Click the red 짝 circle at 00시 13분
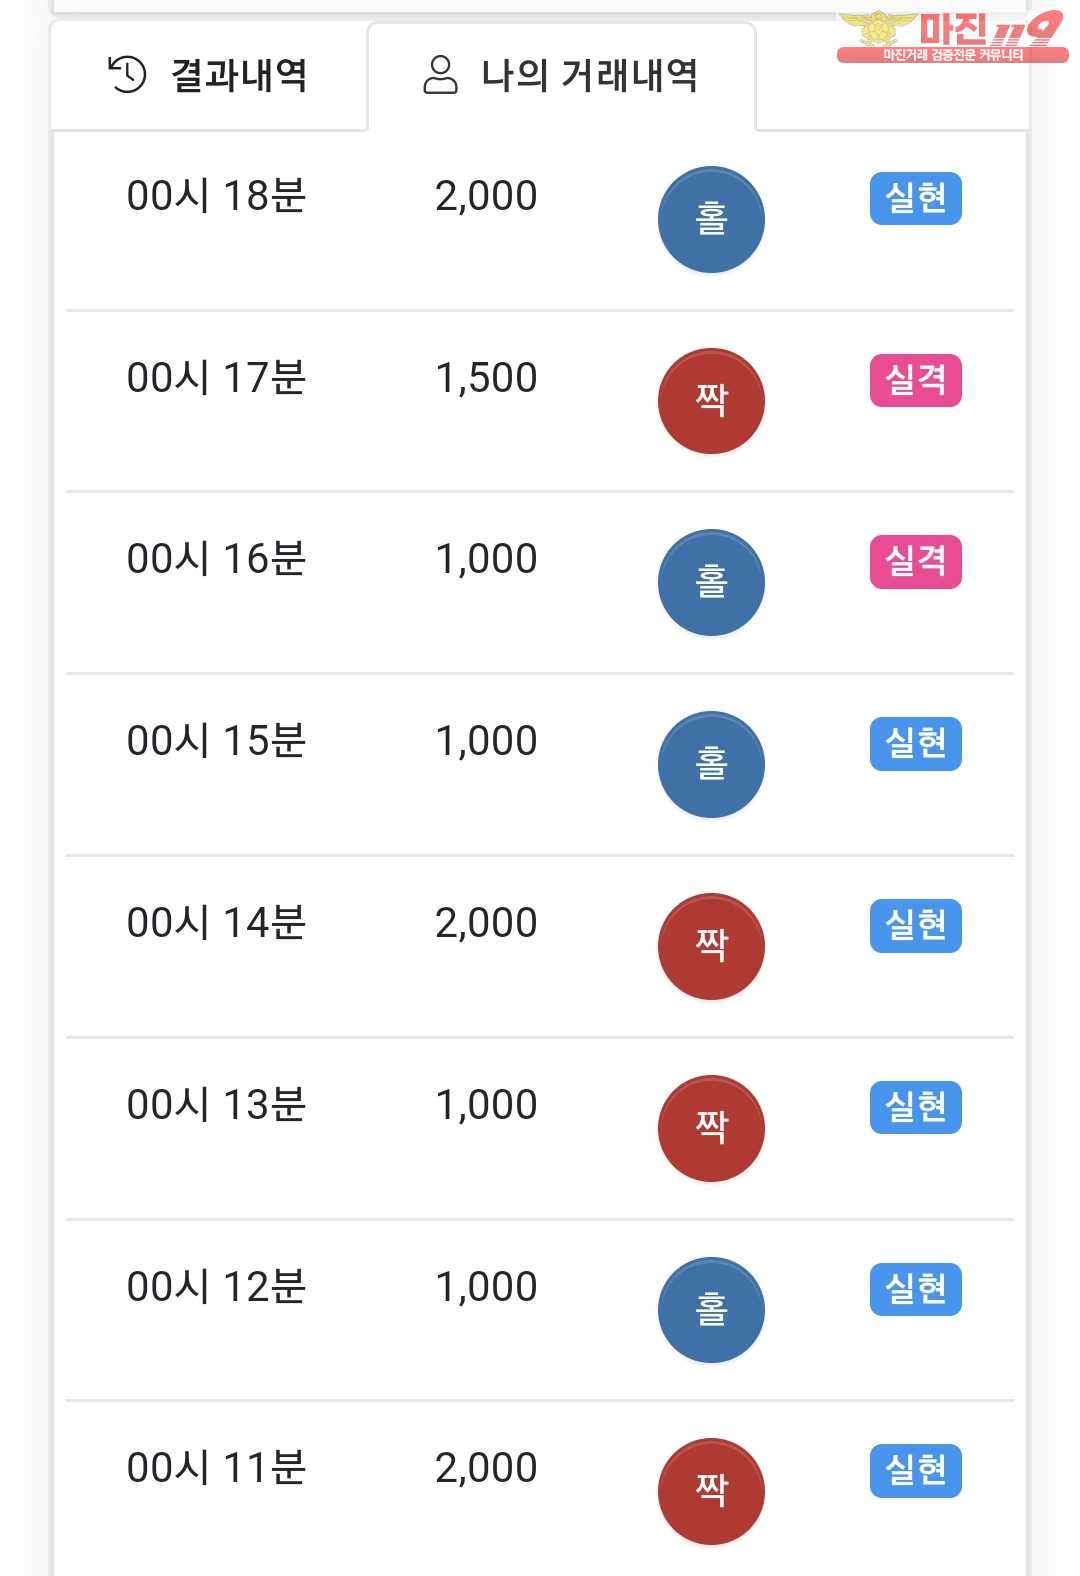This screenshot has width=1080, height=1576. tap(711, 1129)
